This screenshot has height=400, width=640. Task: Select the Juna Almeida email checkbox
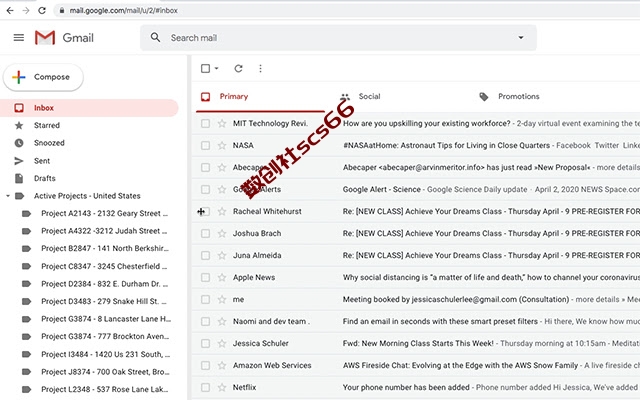(205, 256)
